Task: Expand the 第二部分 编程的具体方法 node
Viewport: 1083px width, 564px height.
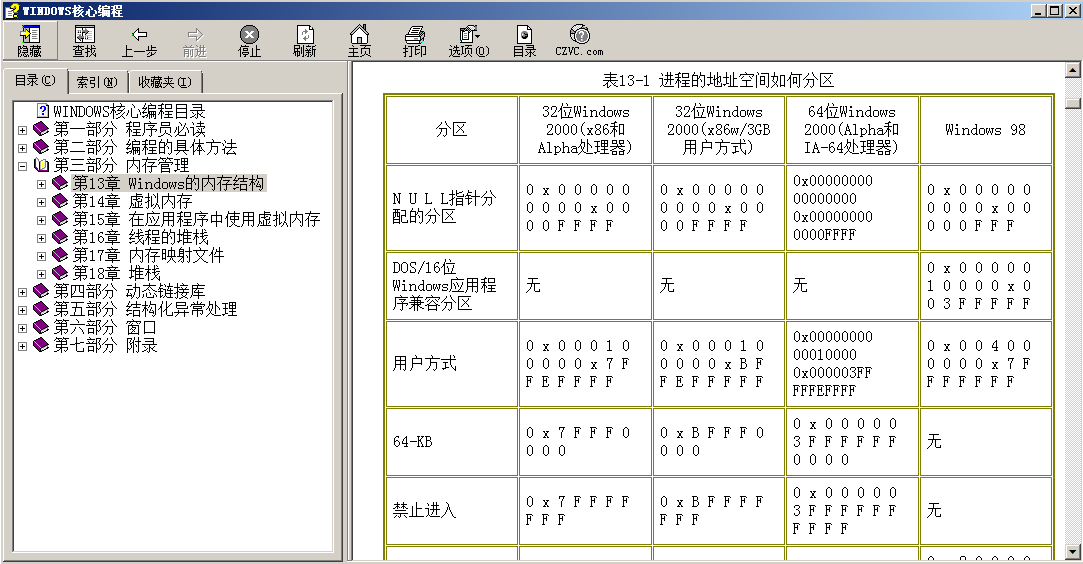Action: pyautogui.click(x=22, y=148)
